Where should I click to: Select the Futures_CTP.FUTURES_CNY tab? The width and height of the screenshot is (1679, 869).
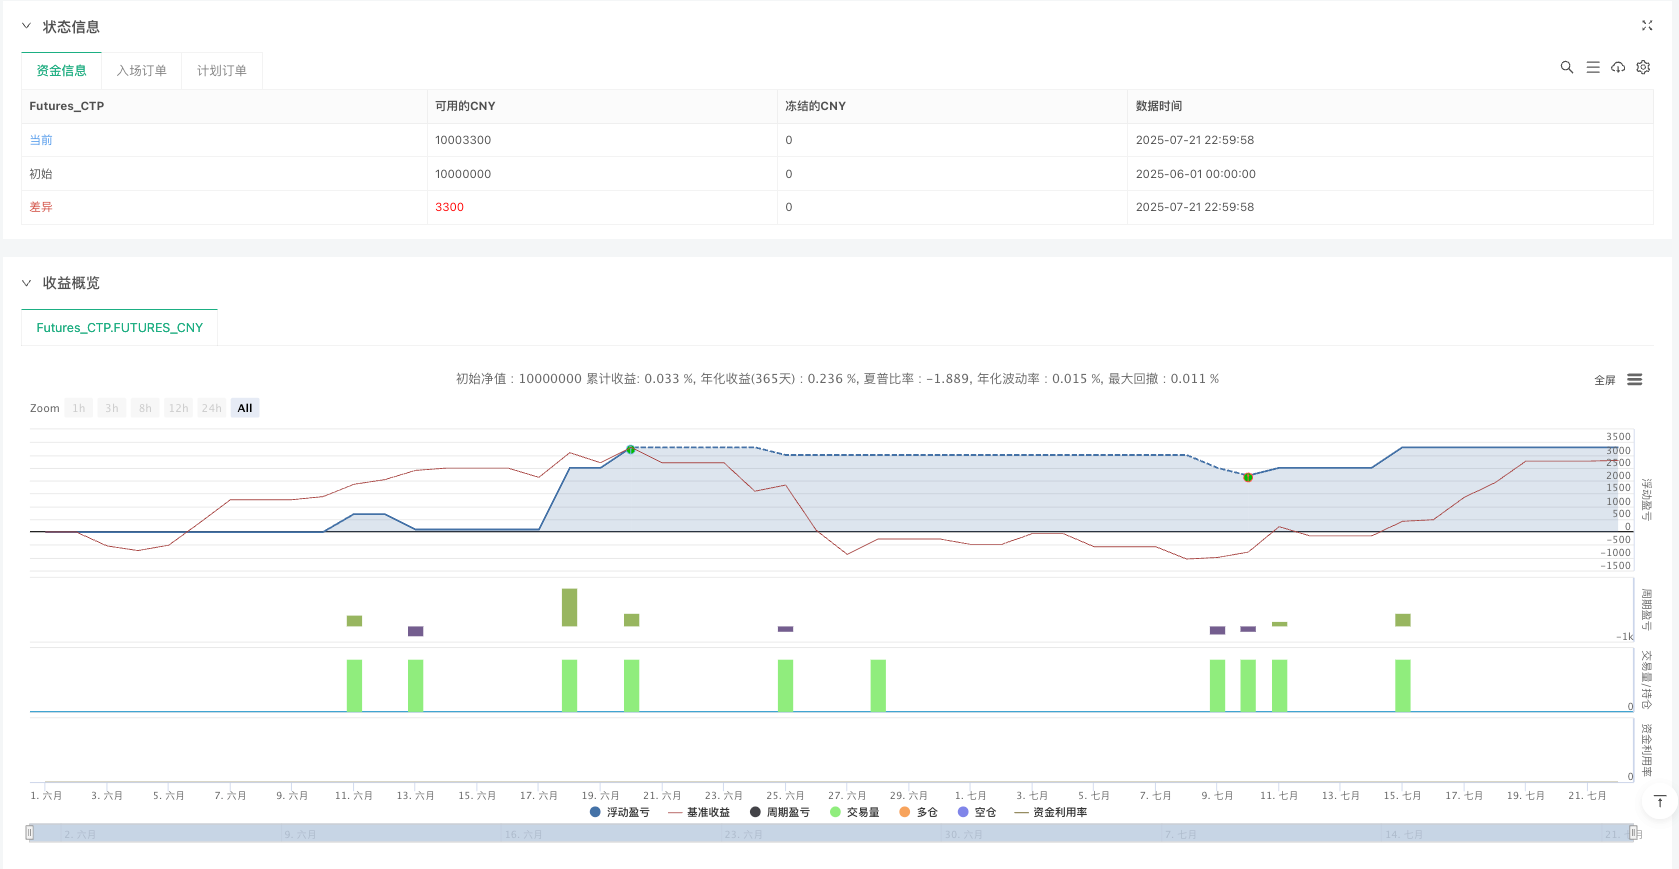click(x=120, y=328)
